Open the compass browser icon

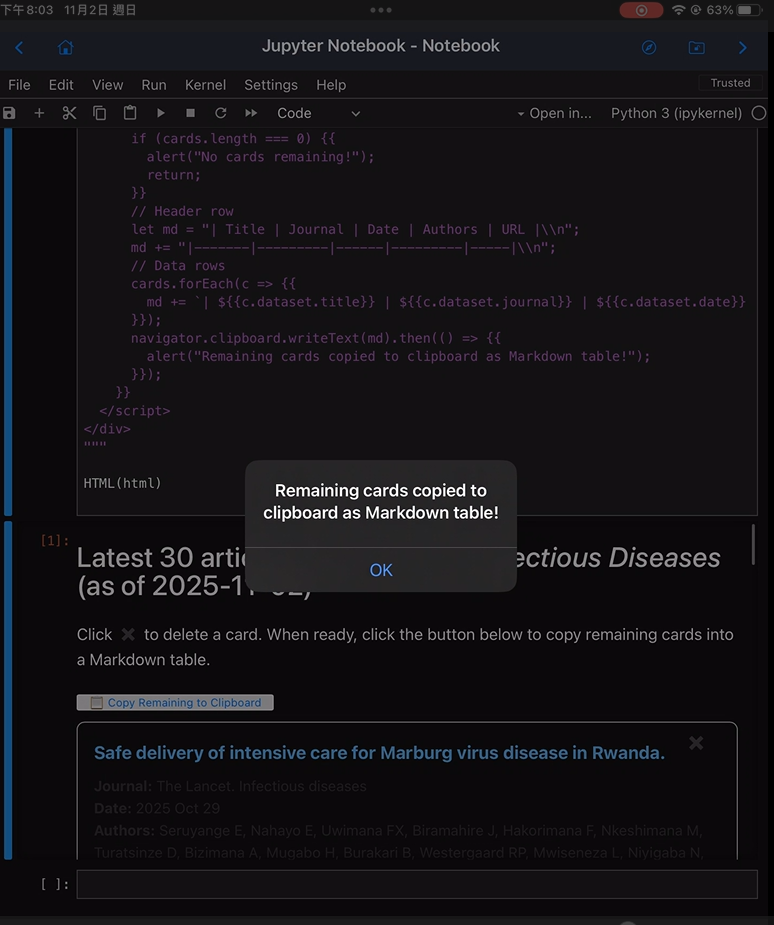tap(649, 47)
